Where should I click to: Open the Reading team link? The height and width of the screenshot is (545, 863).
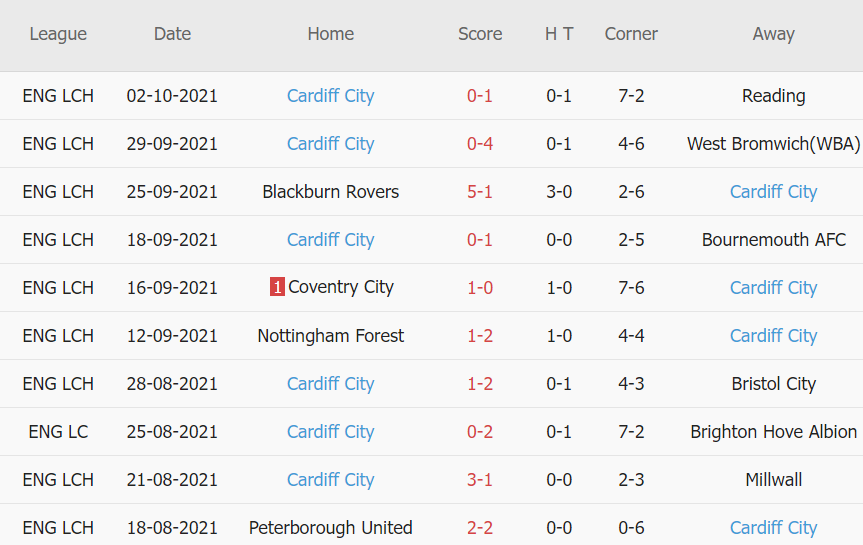[773, 96]
